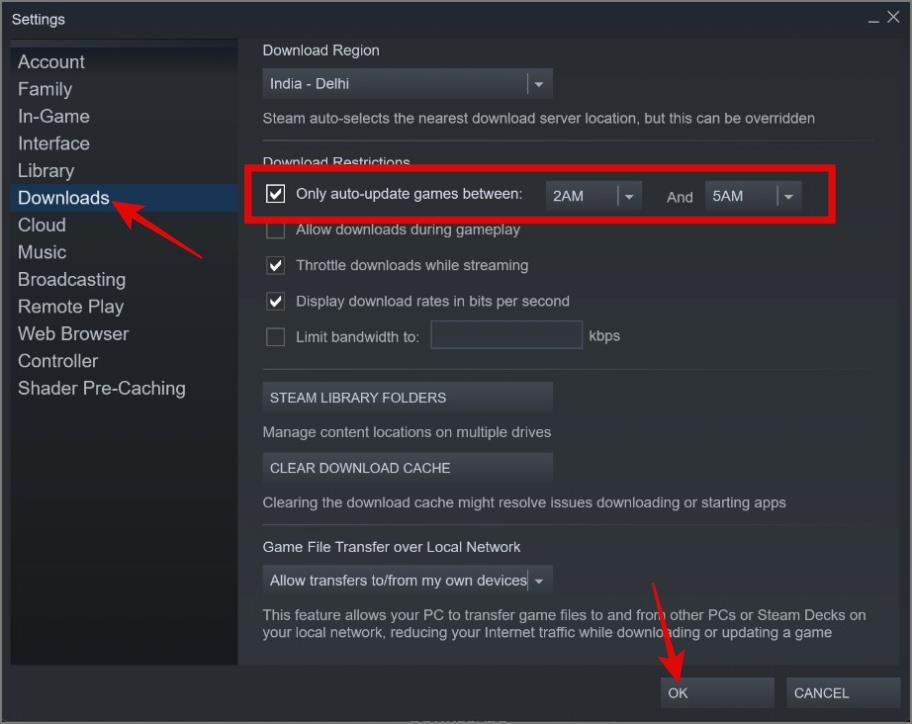
Task: Uncheck Throttle downloads while streaming
Action: pyautogui.click(x=276, y=266)
